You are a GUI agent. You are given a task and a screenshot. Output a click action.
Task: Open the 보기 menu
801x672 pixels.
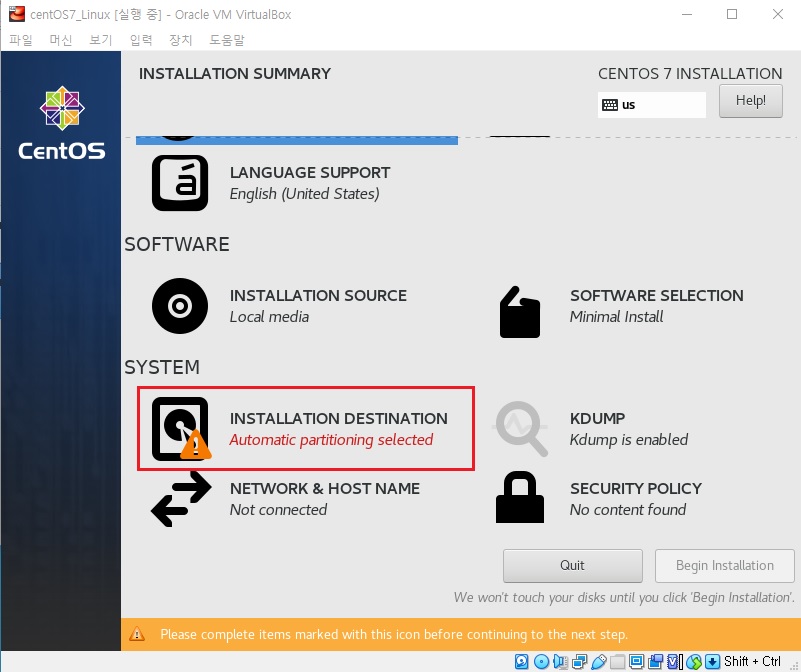100,39
